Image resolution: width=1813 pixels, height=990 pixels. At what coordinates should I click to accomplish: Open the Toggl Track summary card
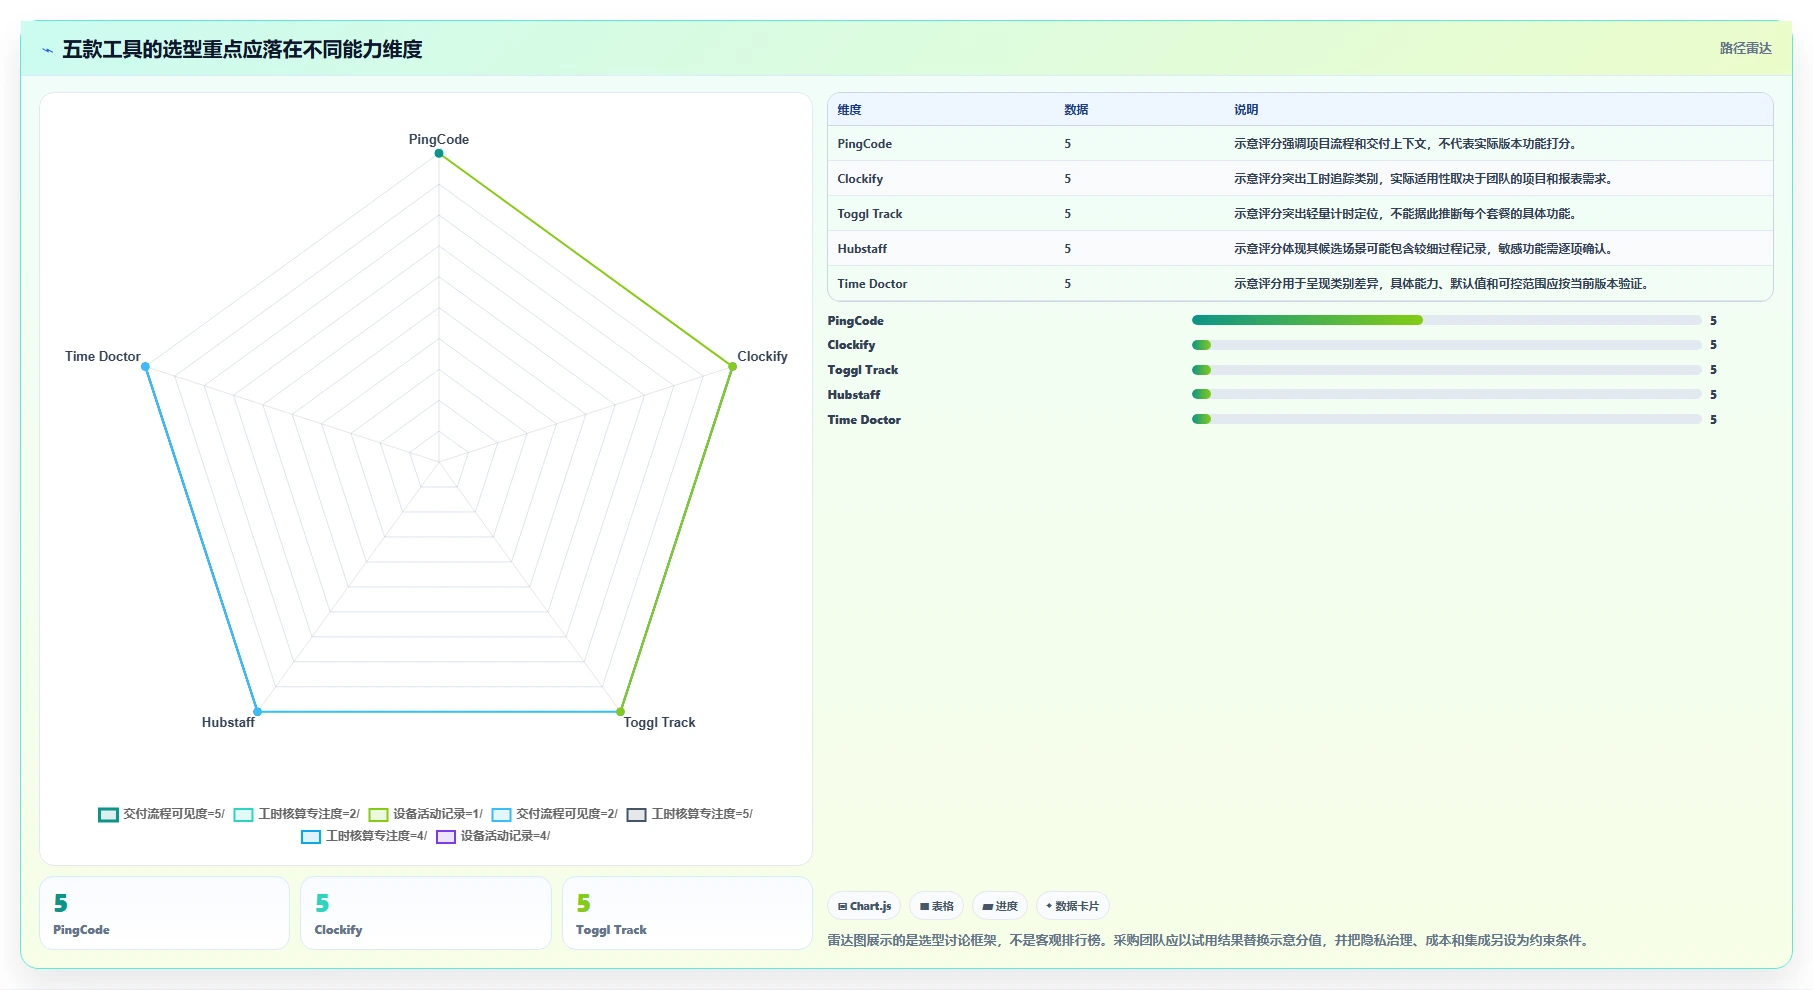(687, 913)
